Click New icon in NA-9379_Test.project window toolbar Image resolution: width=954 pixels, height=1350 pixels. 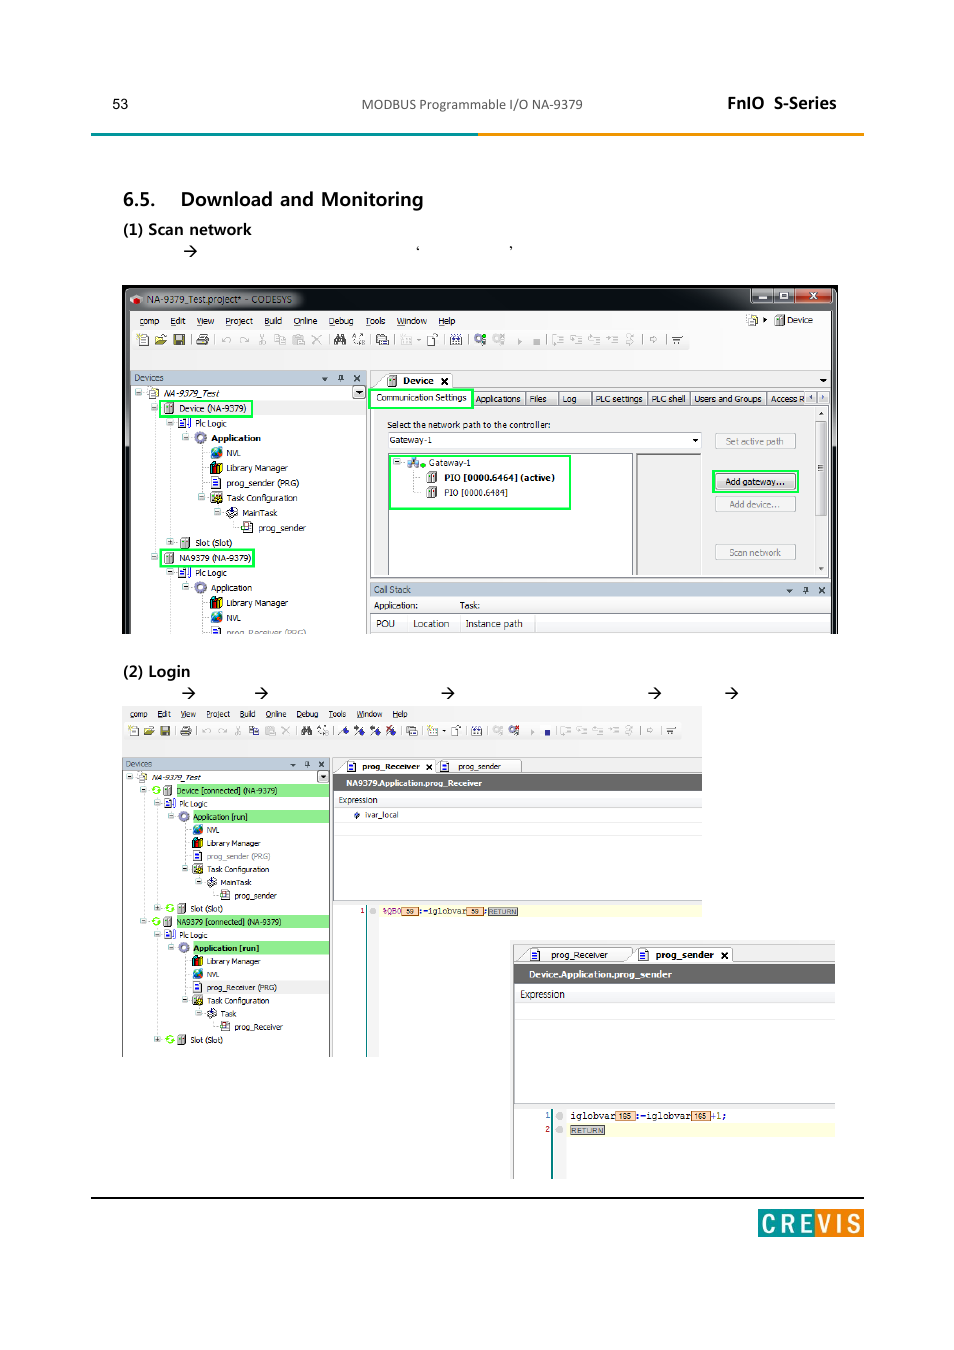pos(143,340)
